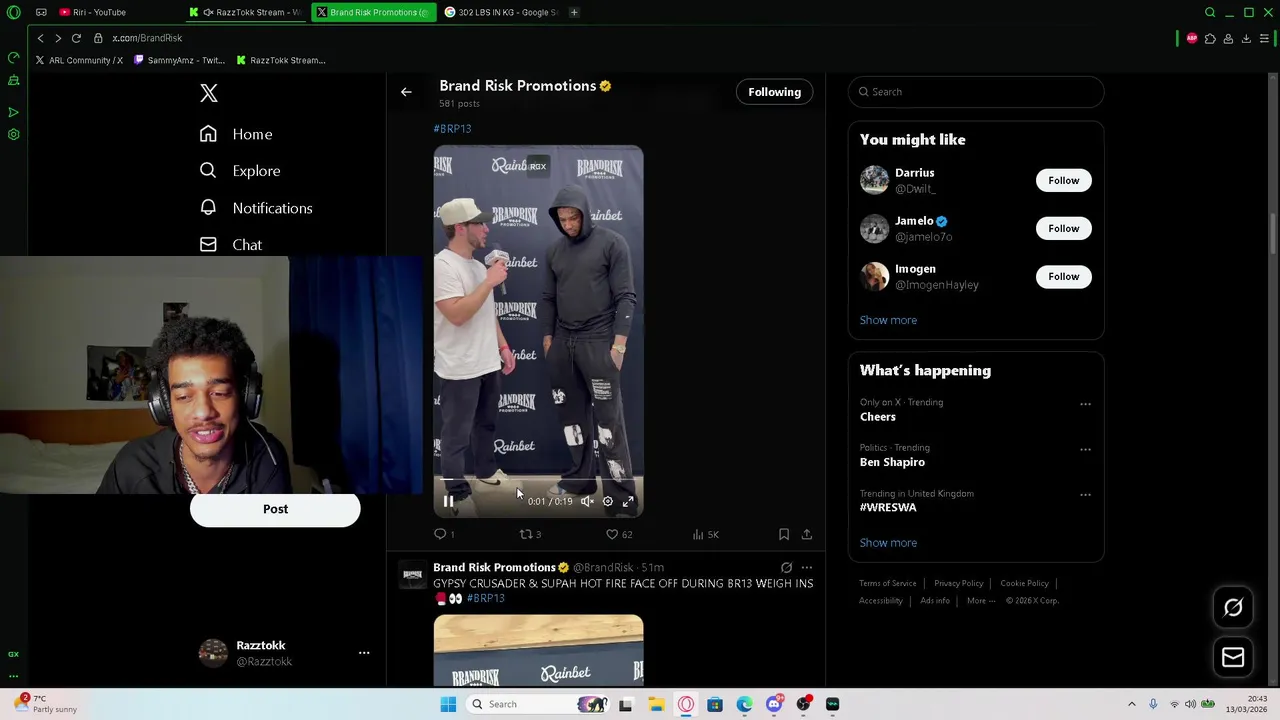Reload the current page

tap(76, 38)
